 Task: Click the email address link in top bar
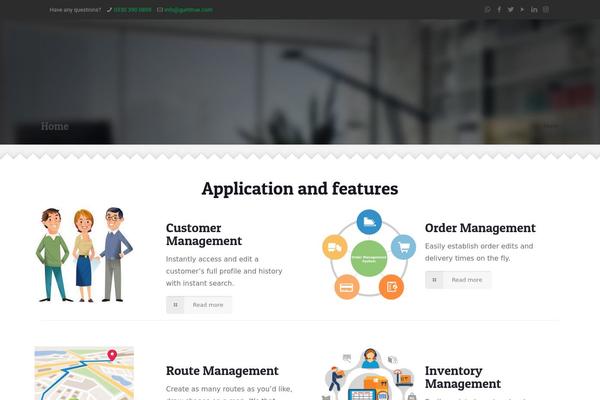pyautogui.click(x=188, y=10)
